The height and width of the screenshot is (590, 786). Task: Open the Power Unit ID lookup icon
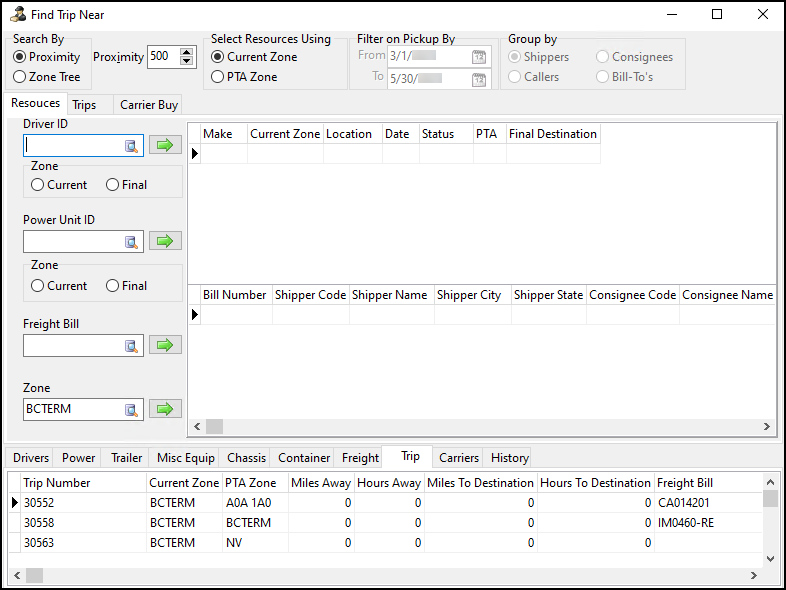pyautogui.click(x=131, y=242)
